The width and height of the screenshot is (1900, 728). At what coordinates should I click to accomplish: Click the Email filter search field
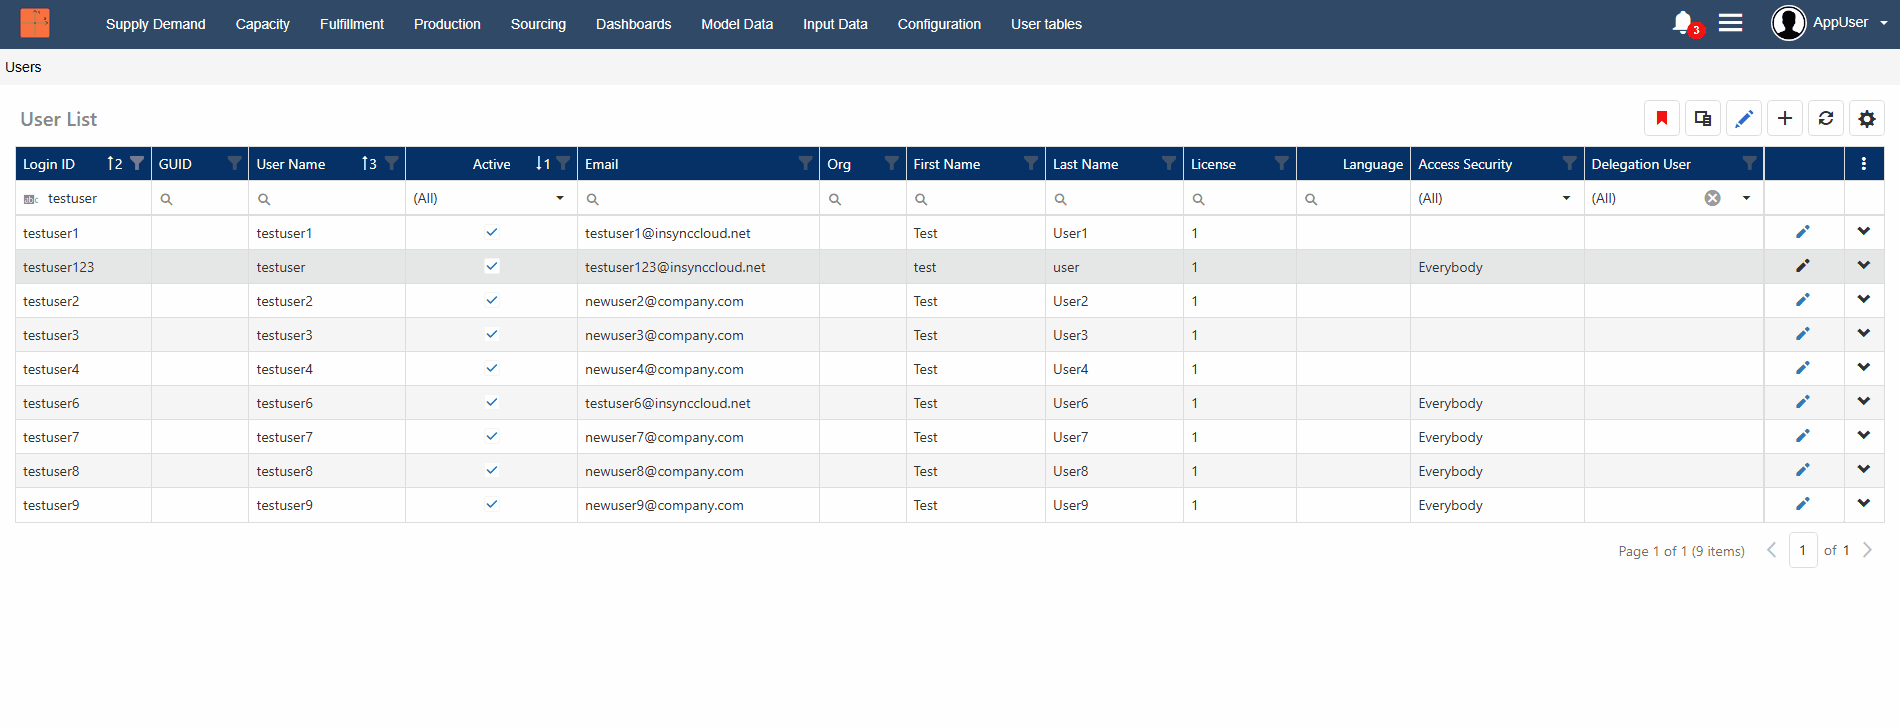coord(700,199)
